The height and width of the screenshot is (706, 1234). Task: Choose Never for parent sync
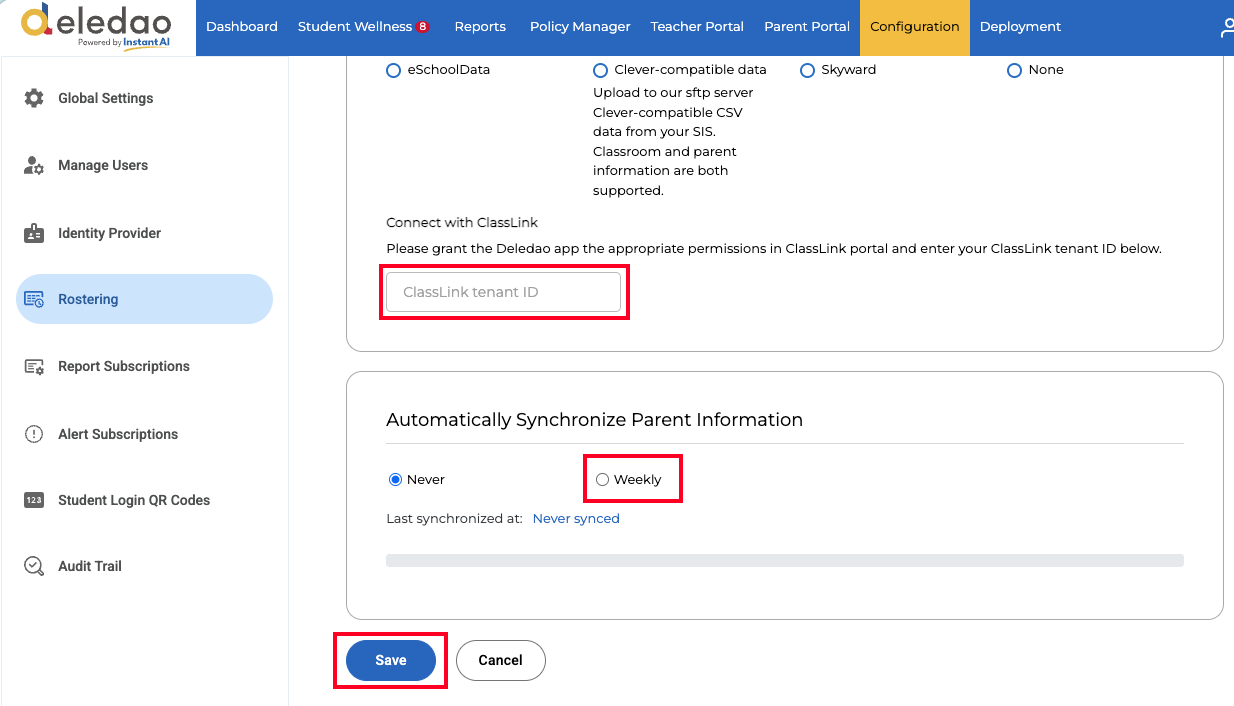coord(395,480)
